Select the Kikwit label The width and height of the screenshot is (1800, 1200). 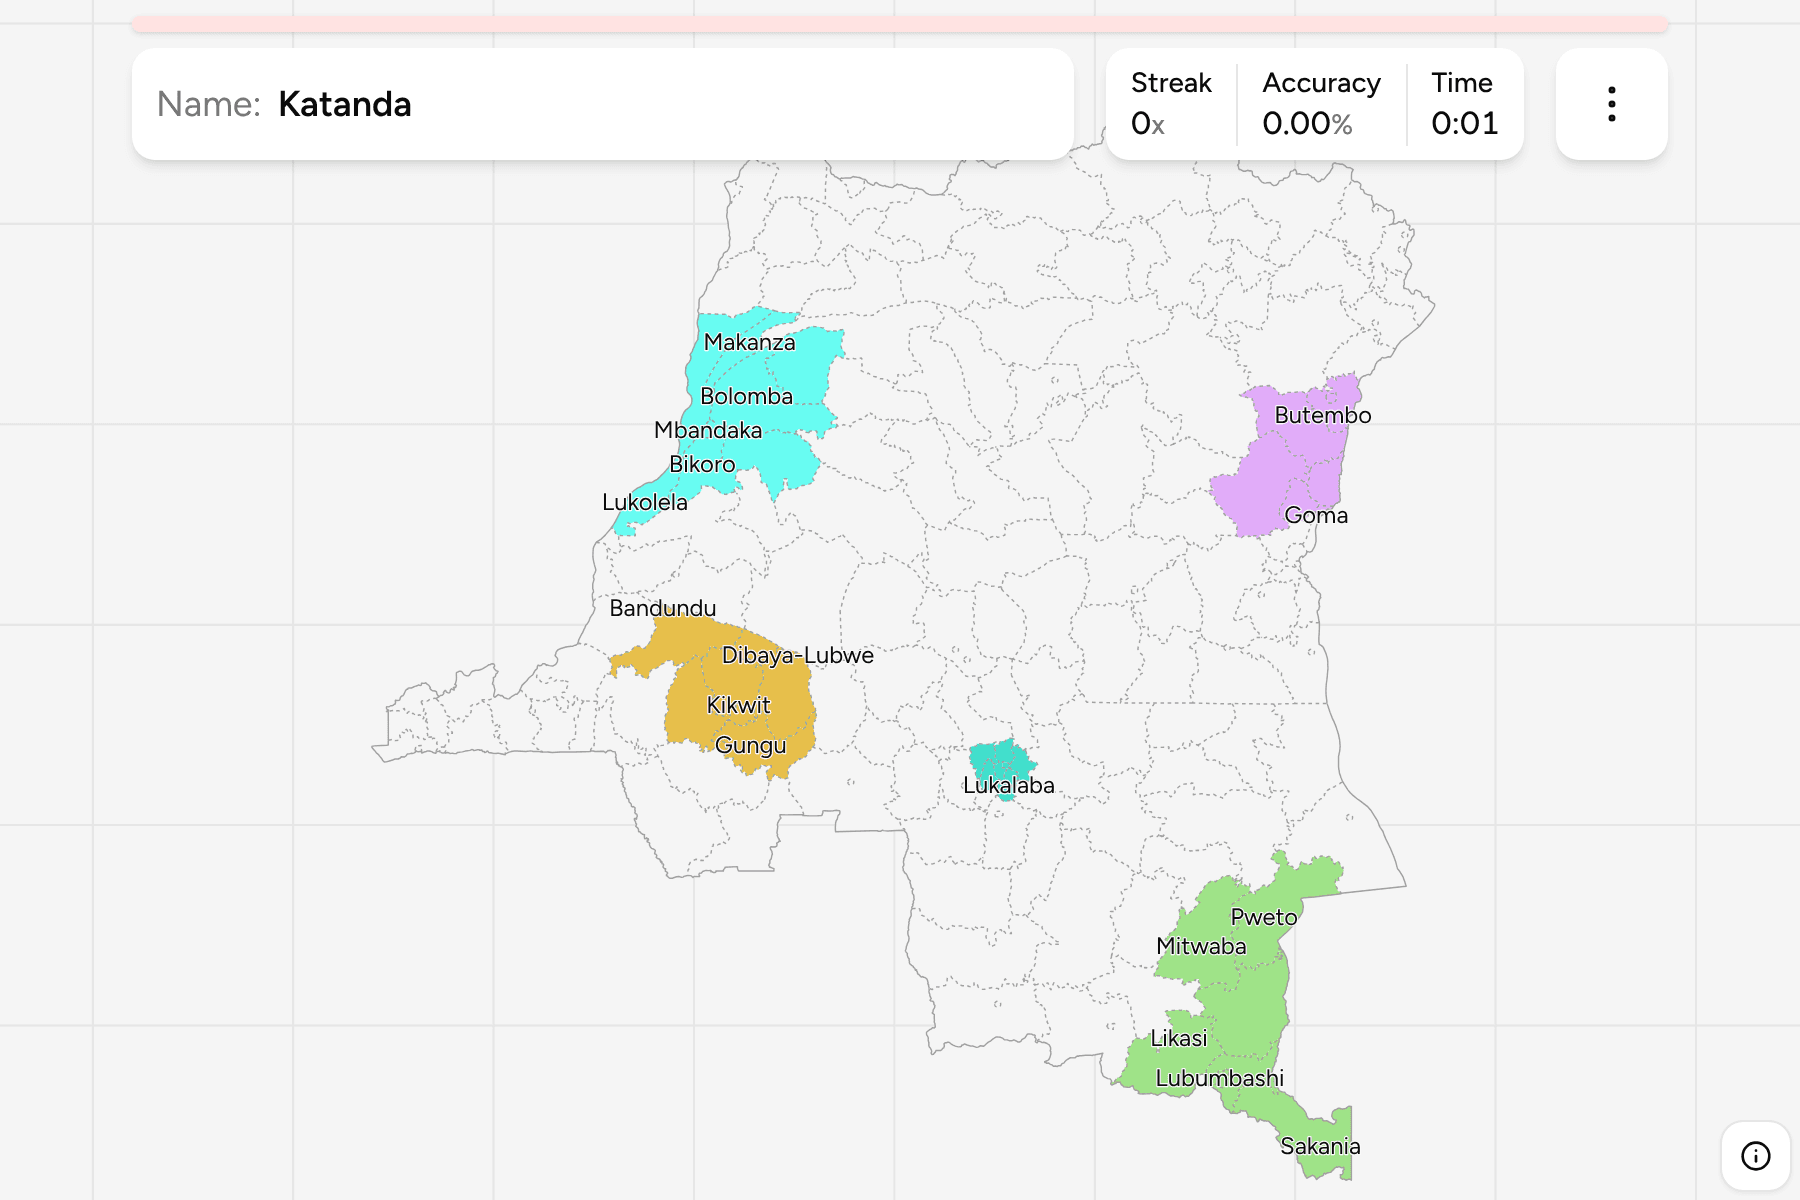[x=738, y=705]
